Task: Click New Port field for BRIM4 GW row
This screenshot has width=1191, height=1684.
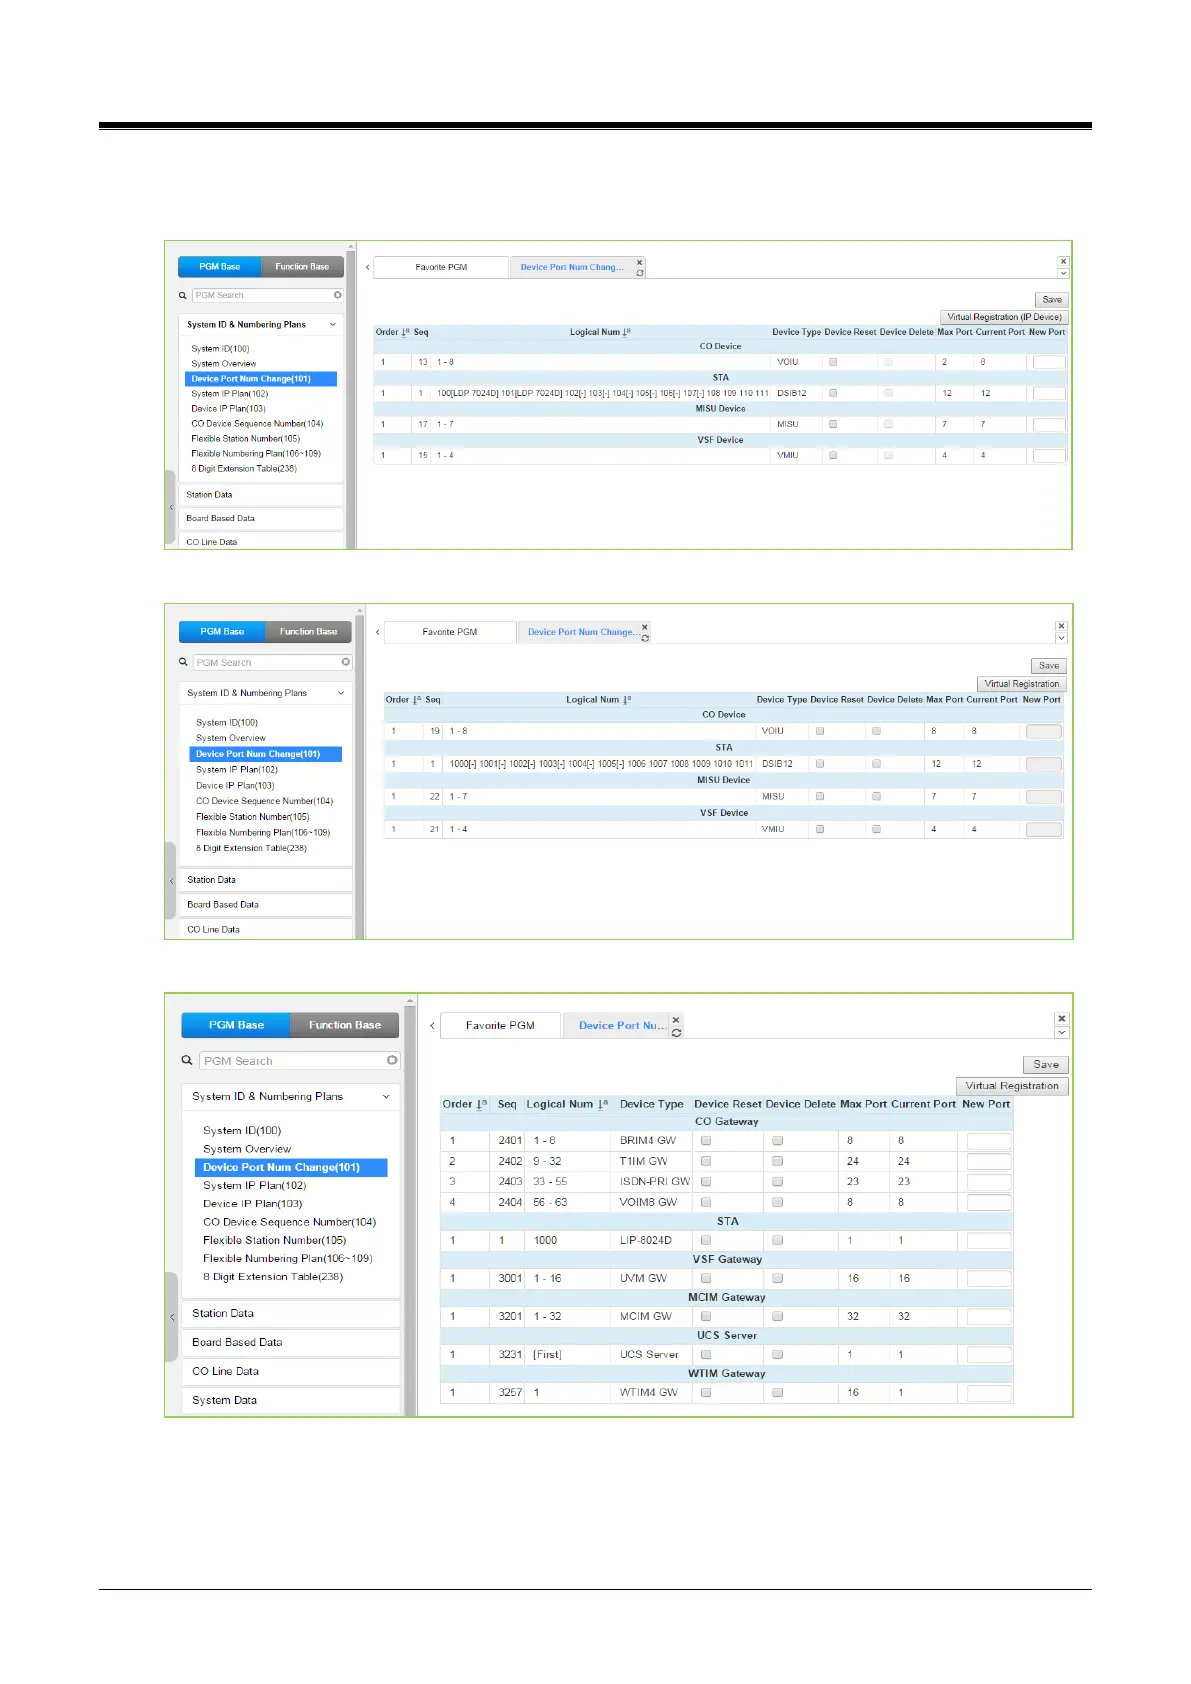Action: [989, 1141]
